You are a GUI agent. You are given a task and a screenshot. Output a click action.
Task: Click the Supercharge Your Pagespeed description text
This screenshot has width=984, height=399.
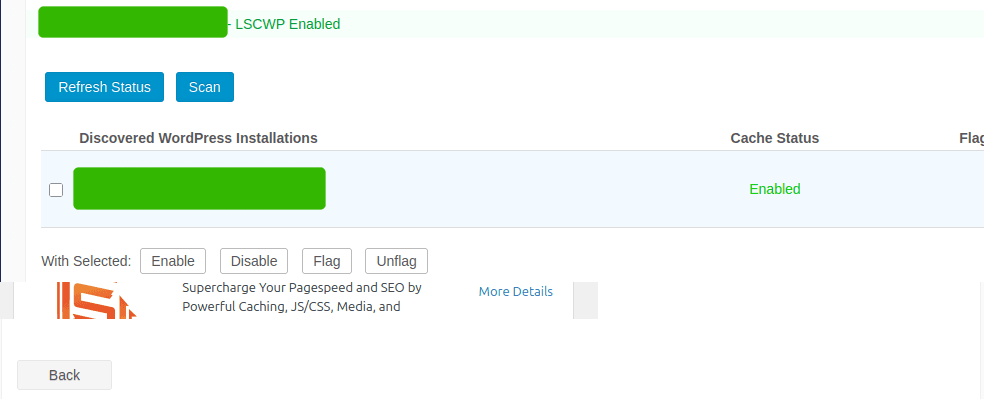(x=301, y=289)
